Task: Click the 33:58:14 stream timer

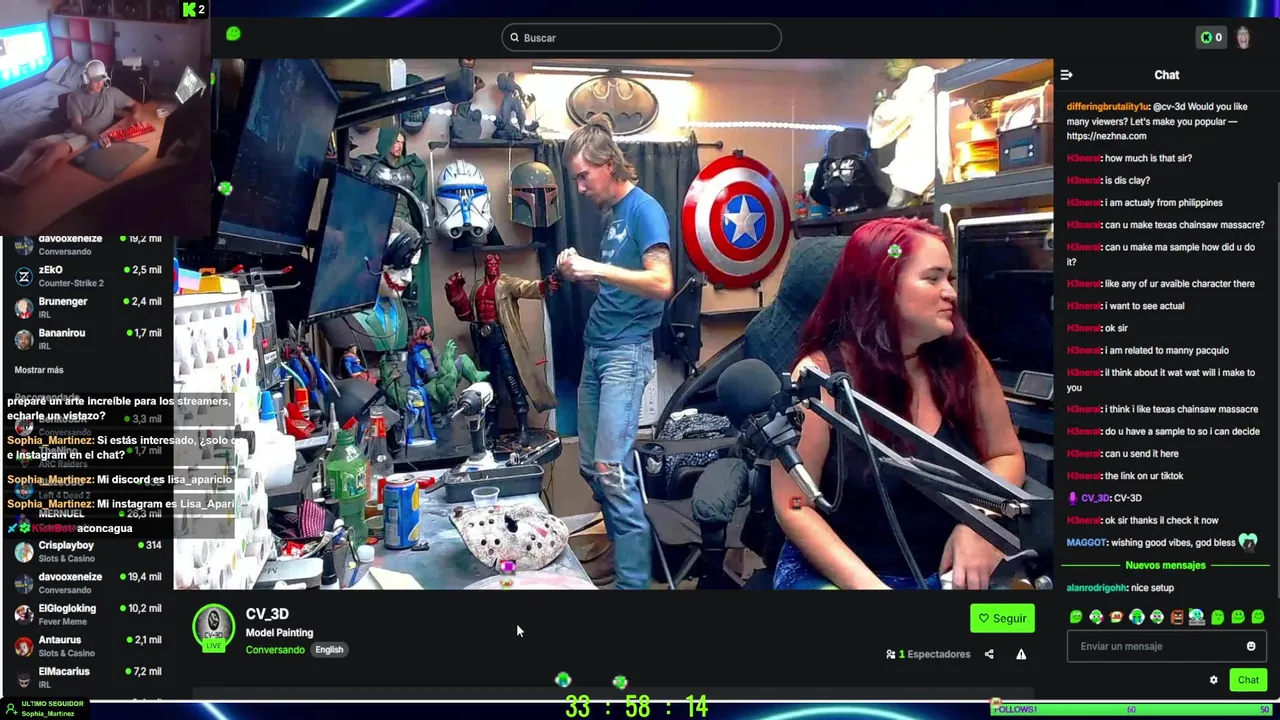Action: click(637, 707)
